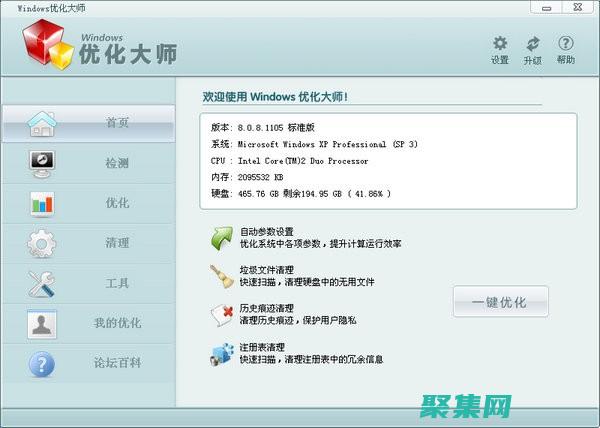Viewport: 600px width, 428px height.
Task: Click the 注册表清理 blue cubes icon
Action: (x=222, y=354)
